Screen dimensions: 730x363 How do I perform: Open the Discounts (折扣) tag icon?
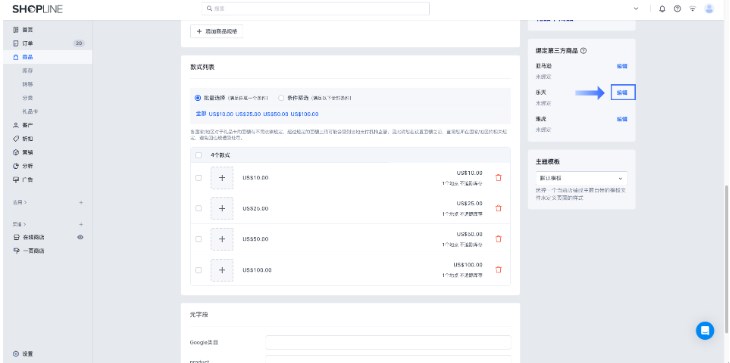tap(16, 139)
